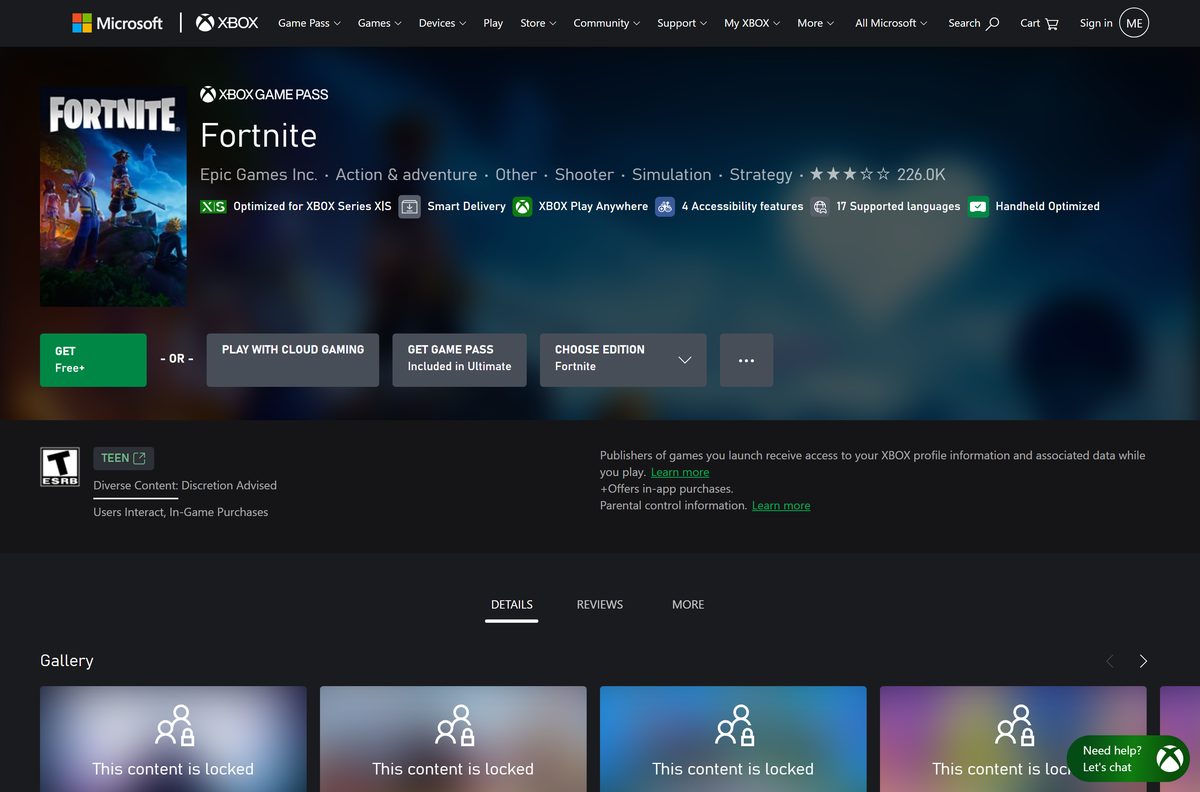Click the Microsoft logo
This screenshot has width=1200, height=792.
pyautogui.click(x=117, y=22)
